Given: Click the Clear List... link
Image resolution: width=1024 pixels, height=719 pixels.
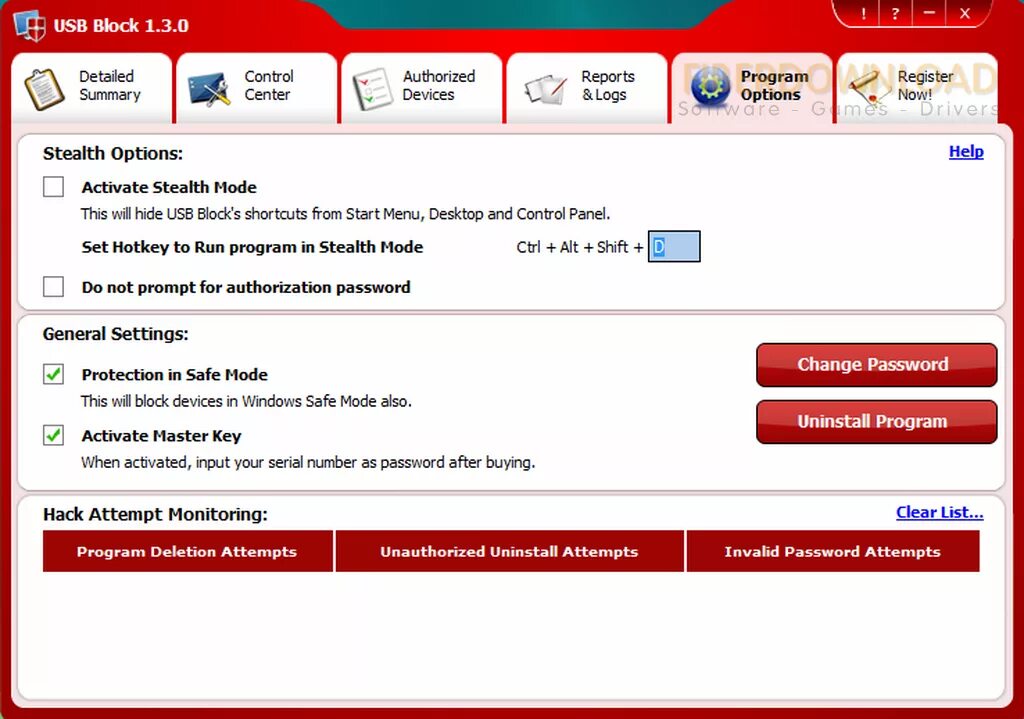Looking at the screenshot, I should 939,513.
